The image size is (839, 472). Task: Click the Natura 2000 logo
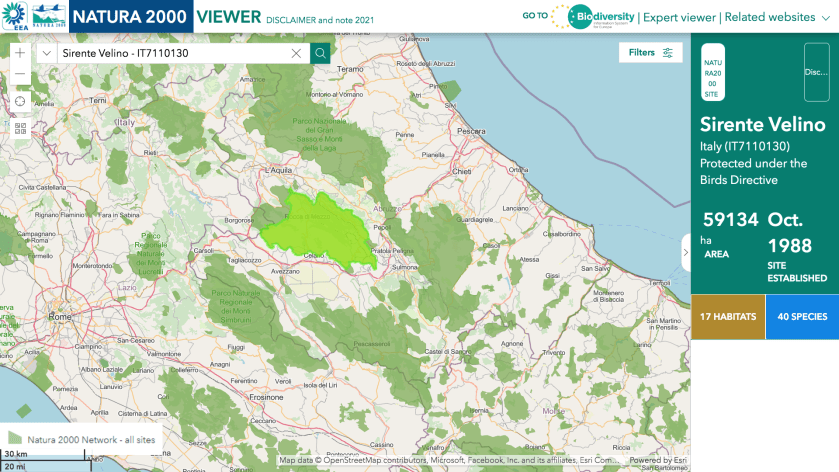click(49, 16)
